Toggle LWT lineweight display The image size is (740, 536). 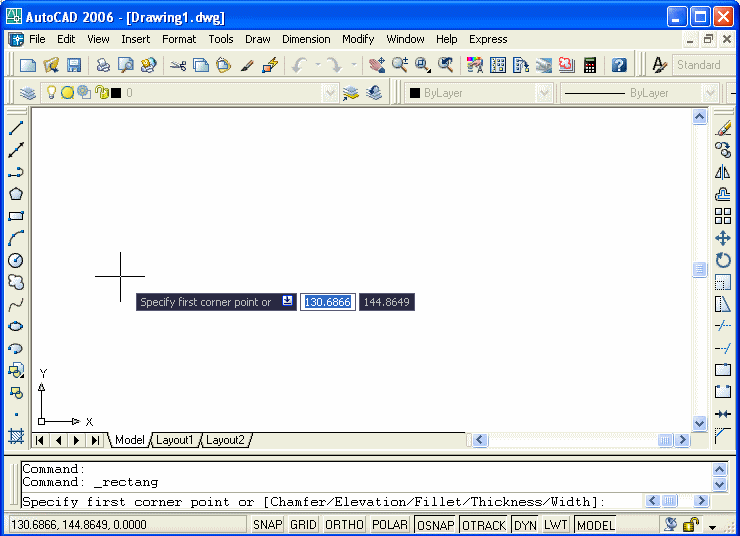point(555,525)
